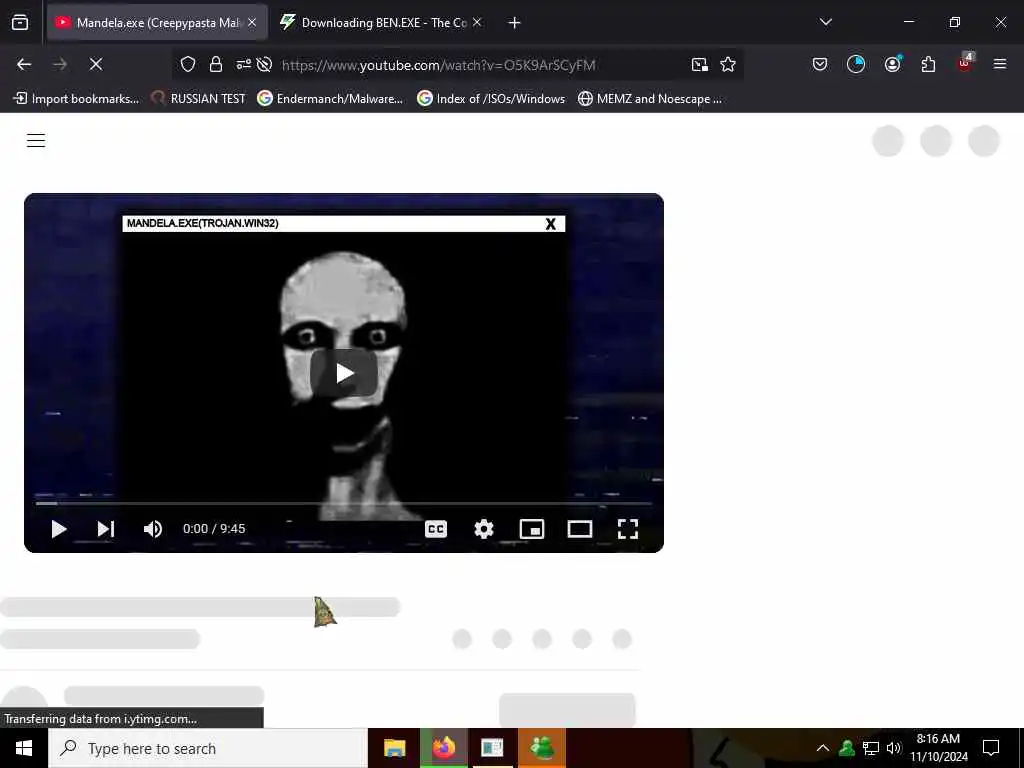This screenshot has width=1024, height=768.
Task: Open File Explorer from taskbar
Action: click(x=394, y=748)
